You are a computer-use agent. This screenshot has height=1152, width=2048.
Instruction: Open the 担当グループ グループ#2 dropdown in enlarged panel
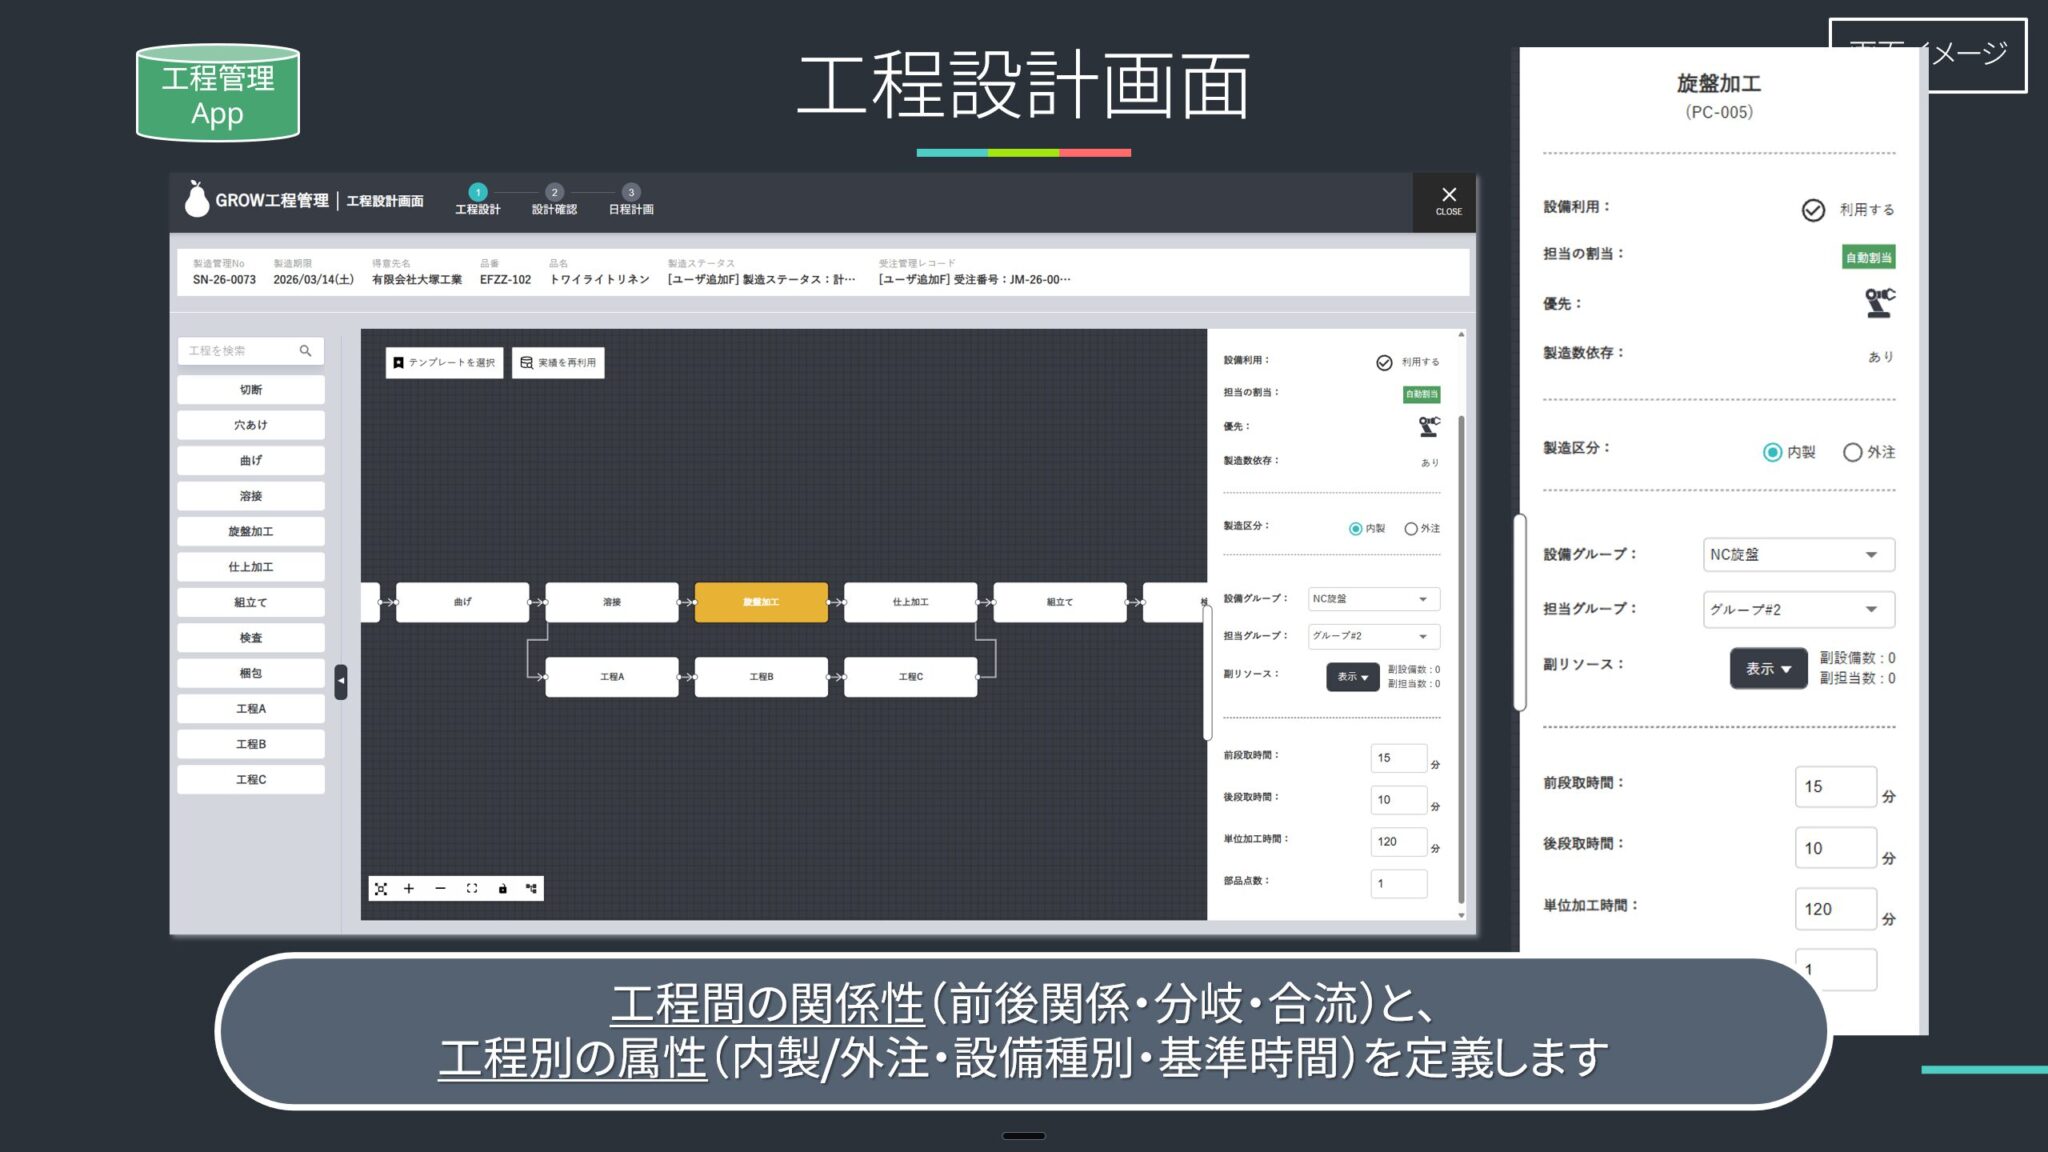coord(1798,609)
